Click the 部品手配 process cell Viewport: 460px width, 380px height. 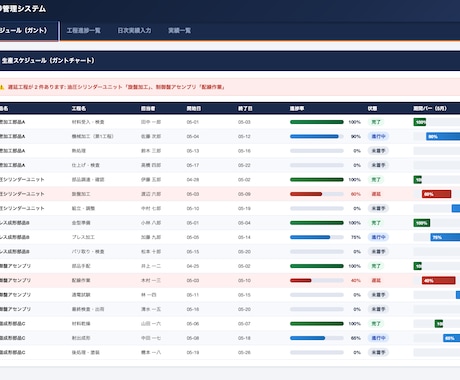coord(81,266)
